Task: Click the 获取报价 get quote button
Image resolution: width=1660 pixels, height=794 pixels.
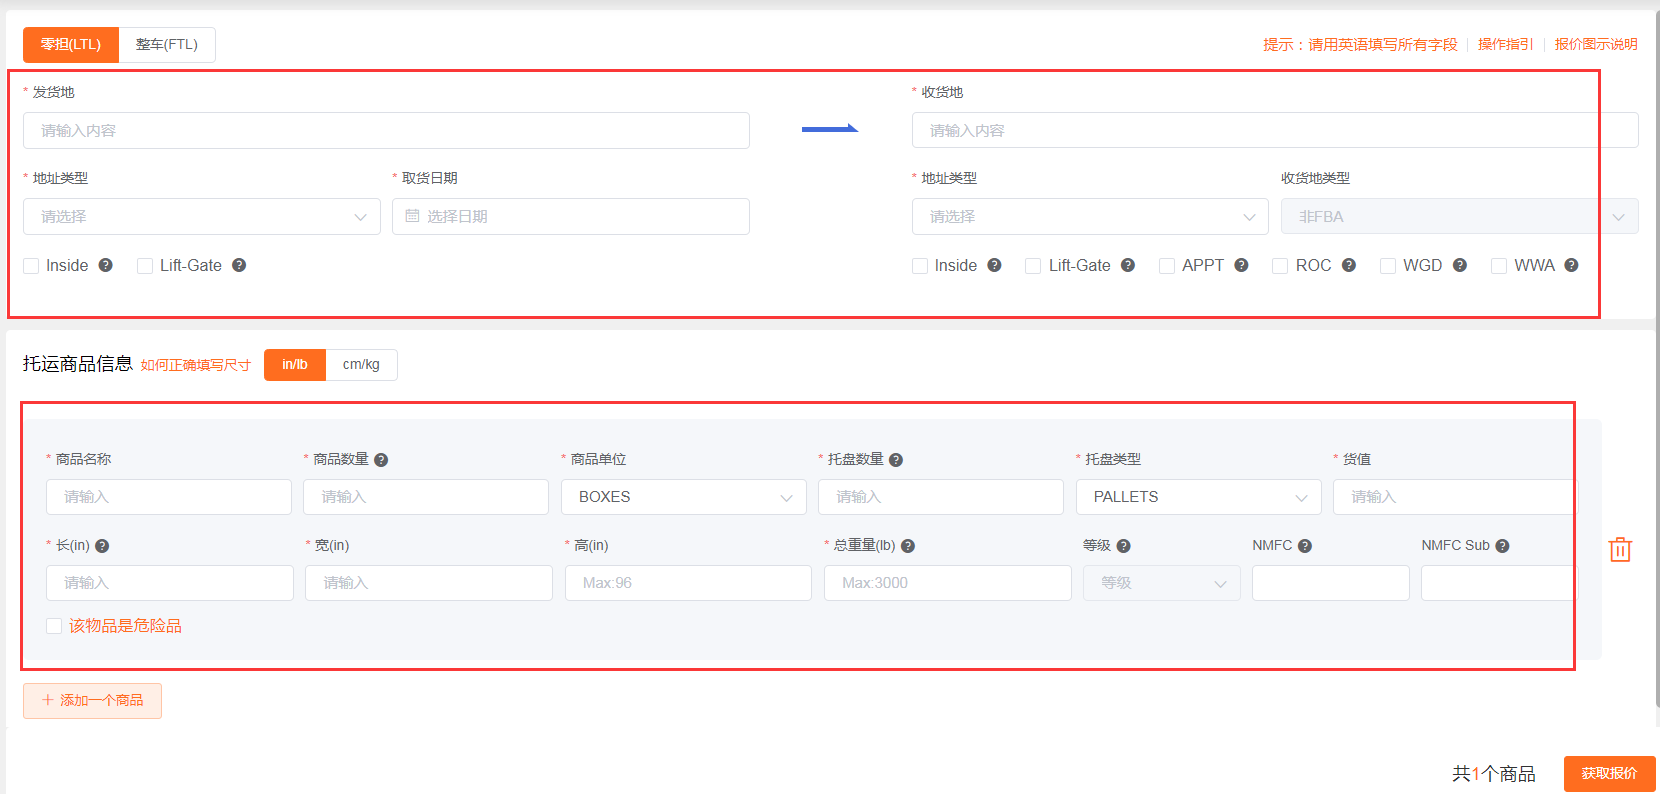Action: tap(1608, 773)
